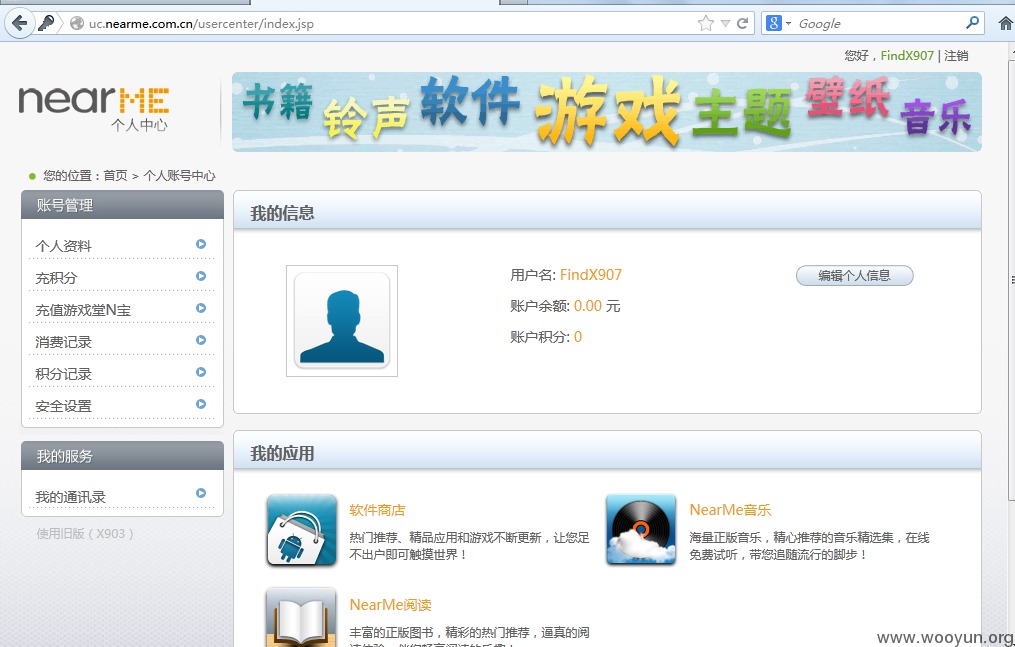Open the 软件商店 app icon

302,531
